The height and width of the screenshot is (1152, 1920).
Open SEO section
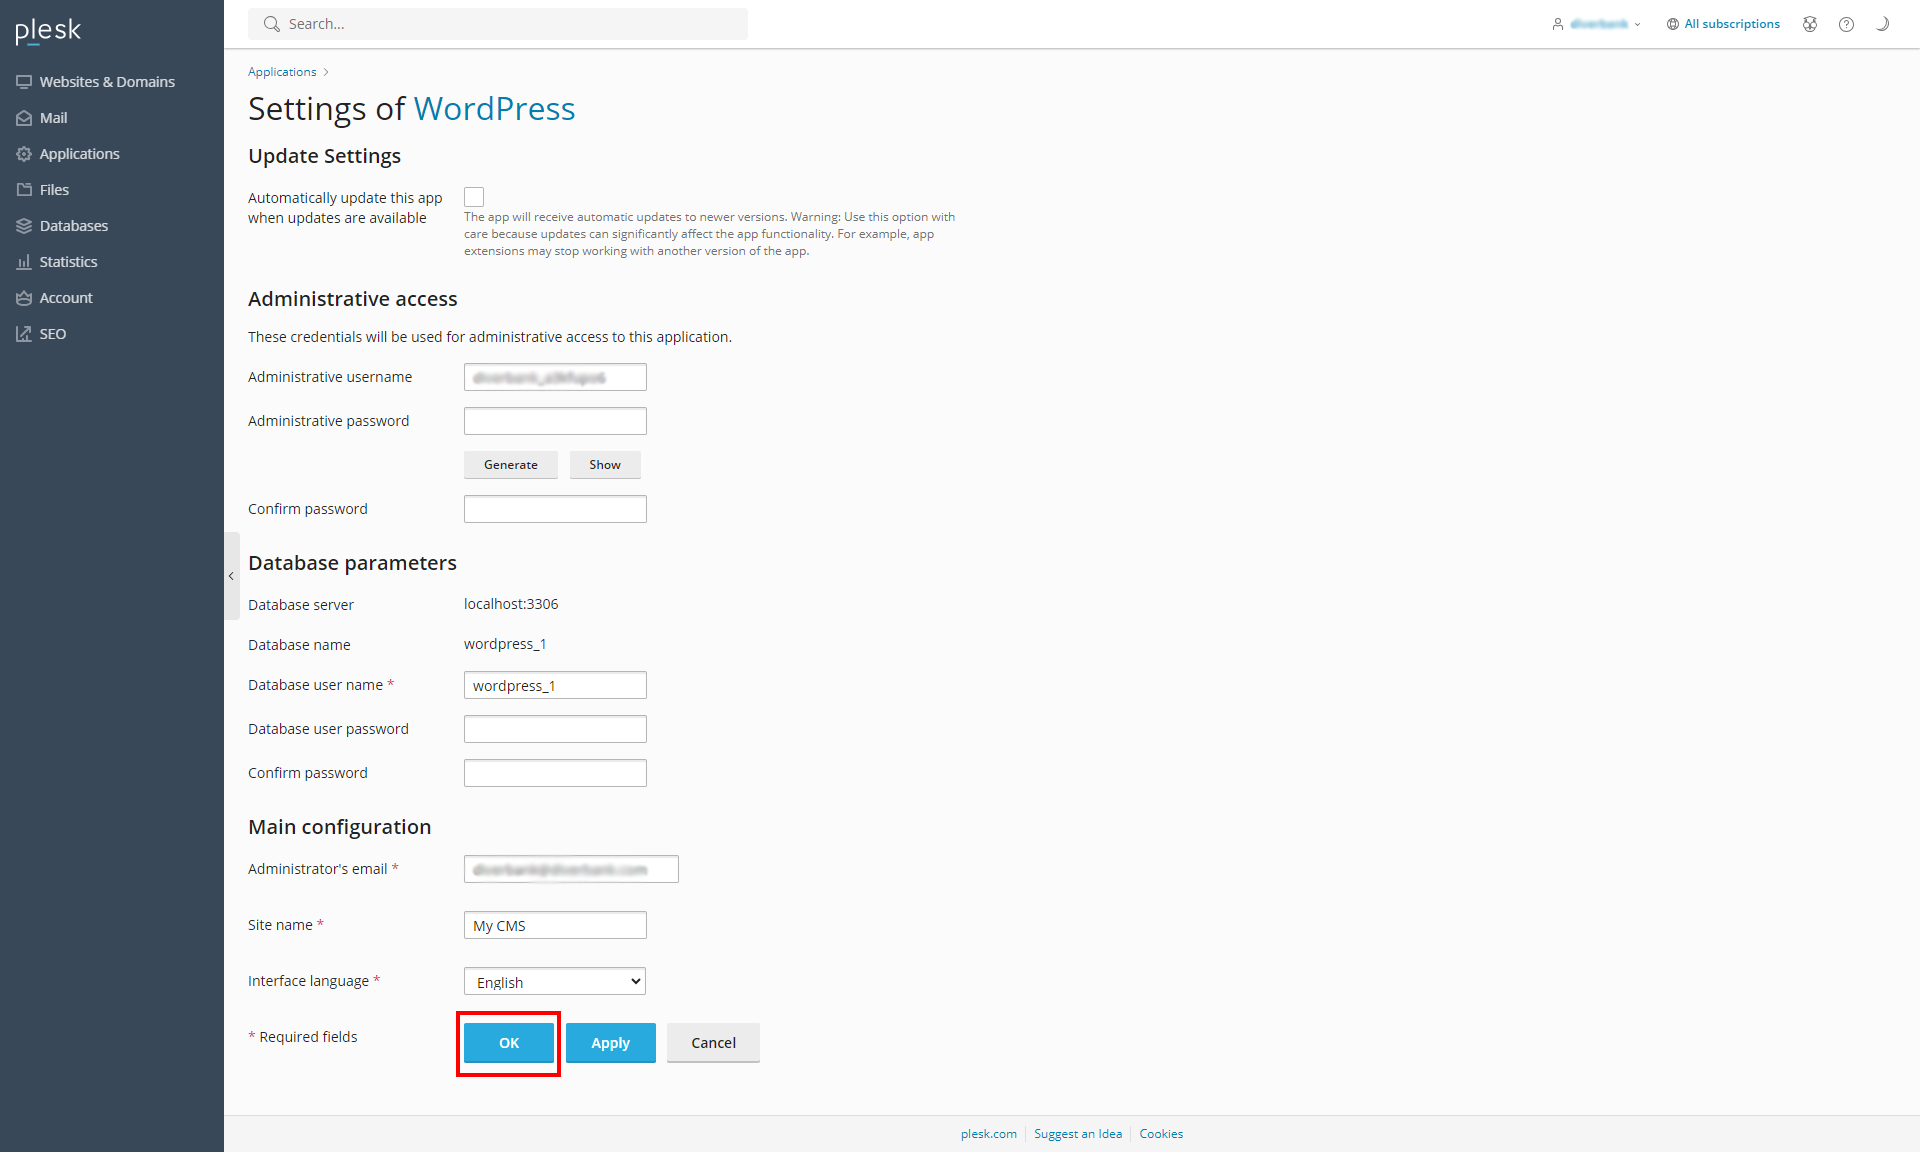point(52,334)
